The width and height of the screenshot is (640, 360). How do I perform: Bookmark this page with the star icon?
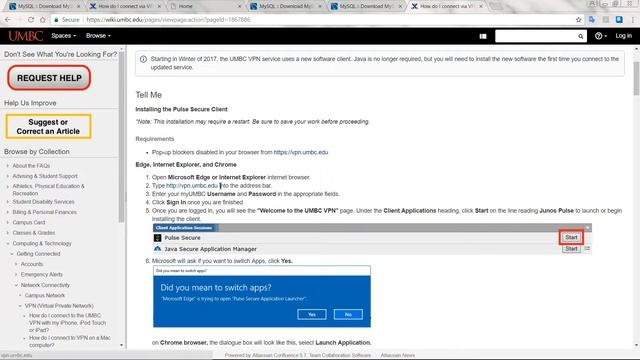pyautogui.click(x=578, y=20)
